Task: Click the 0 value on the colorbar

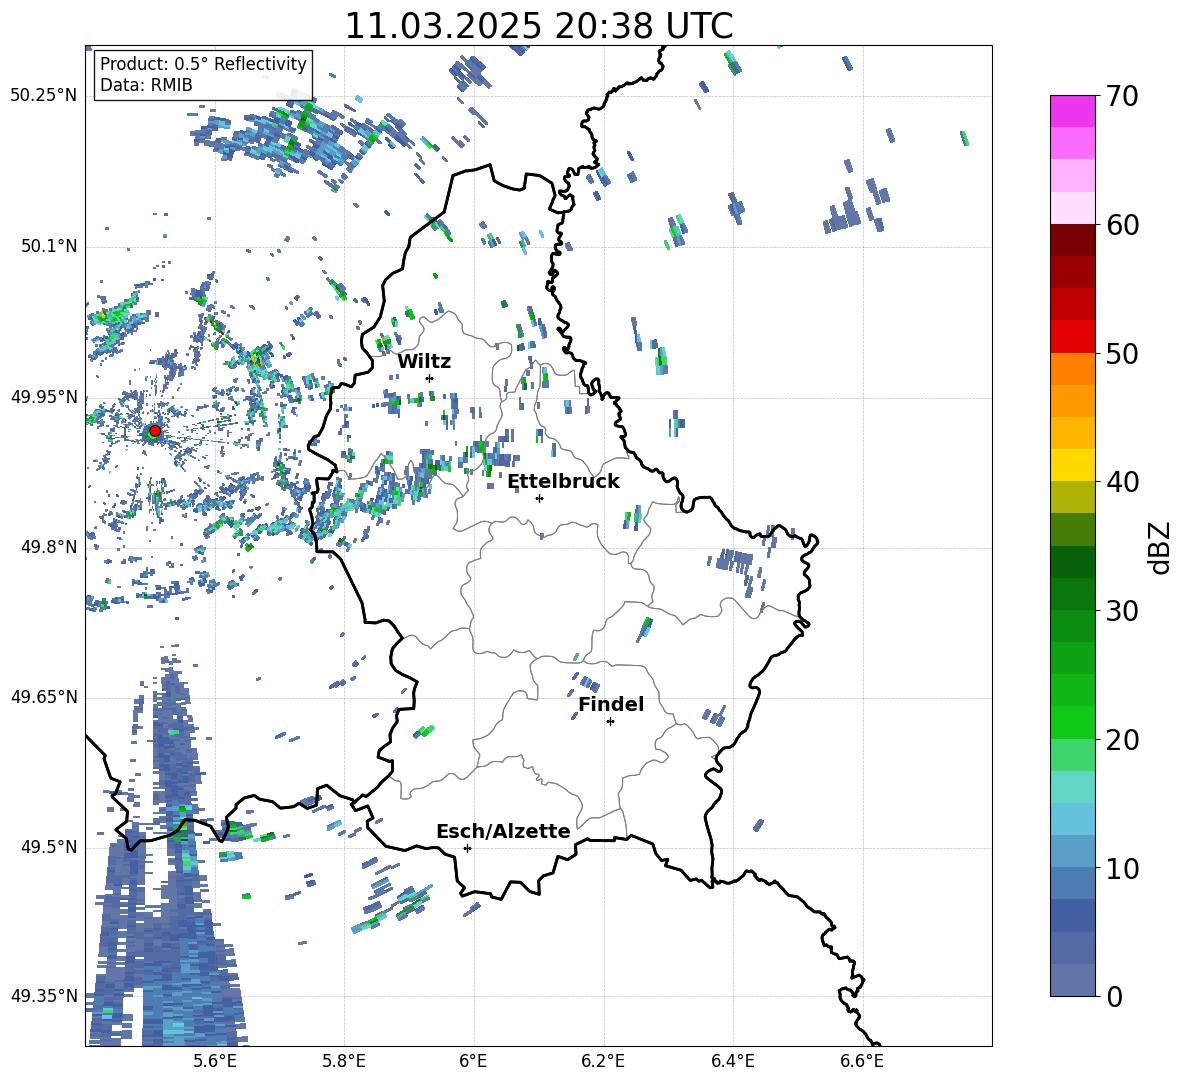Action: (1114, 996)
